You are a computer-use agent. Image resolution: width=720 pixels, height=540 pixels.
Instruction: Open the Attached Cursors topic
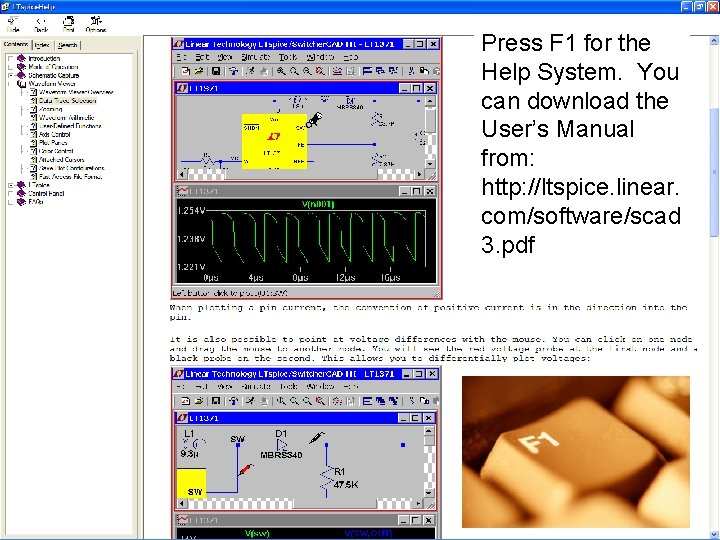(62, 160)
